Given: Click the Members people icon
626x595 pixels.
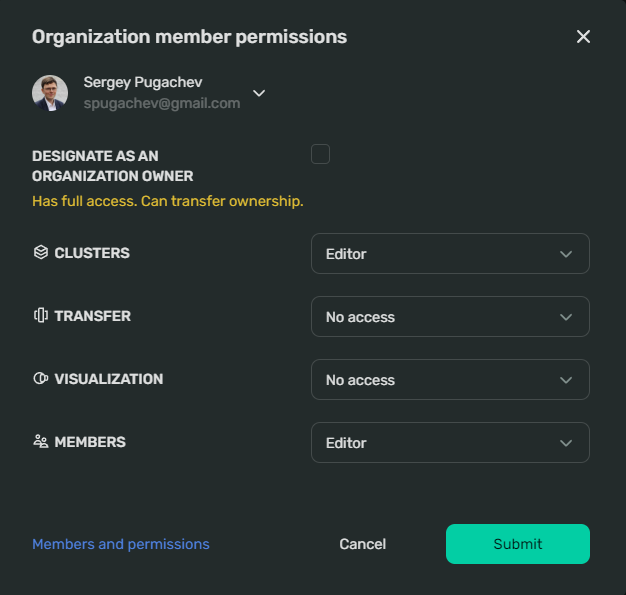Looking at the screenshot, I should (41, 441).
